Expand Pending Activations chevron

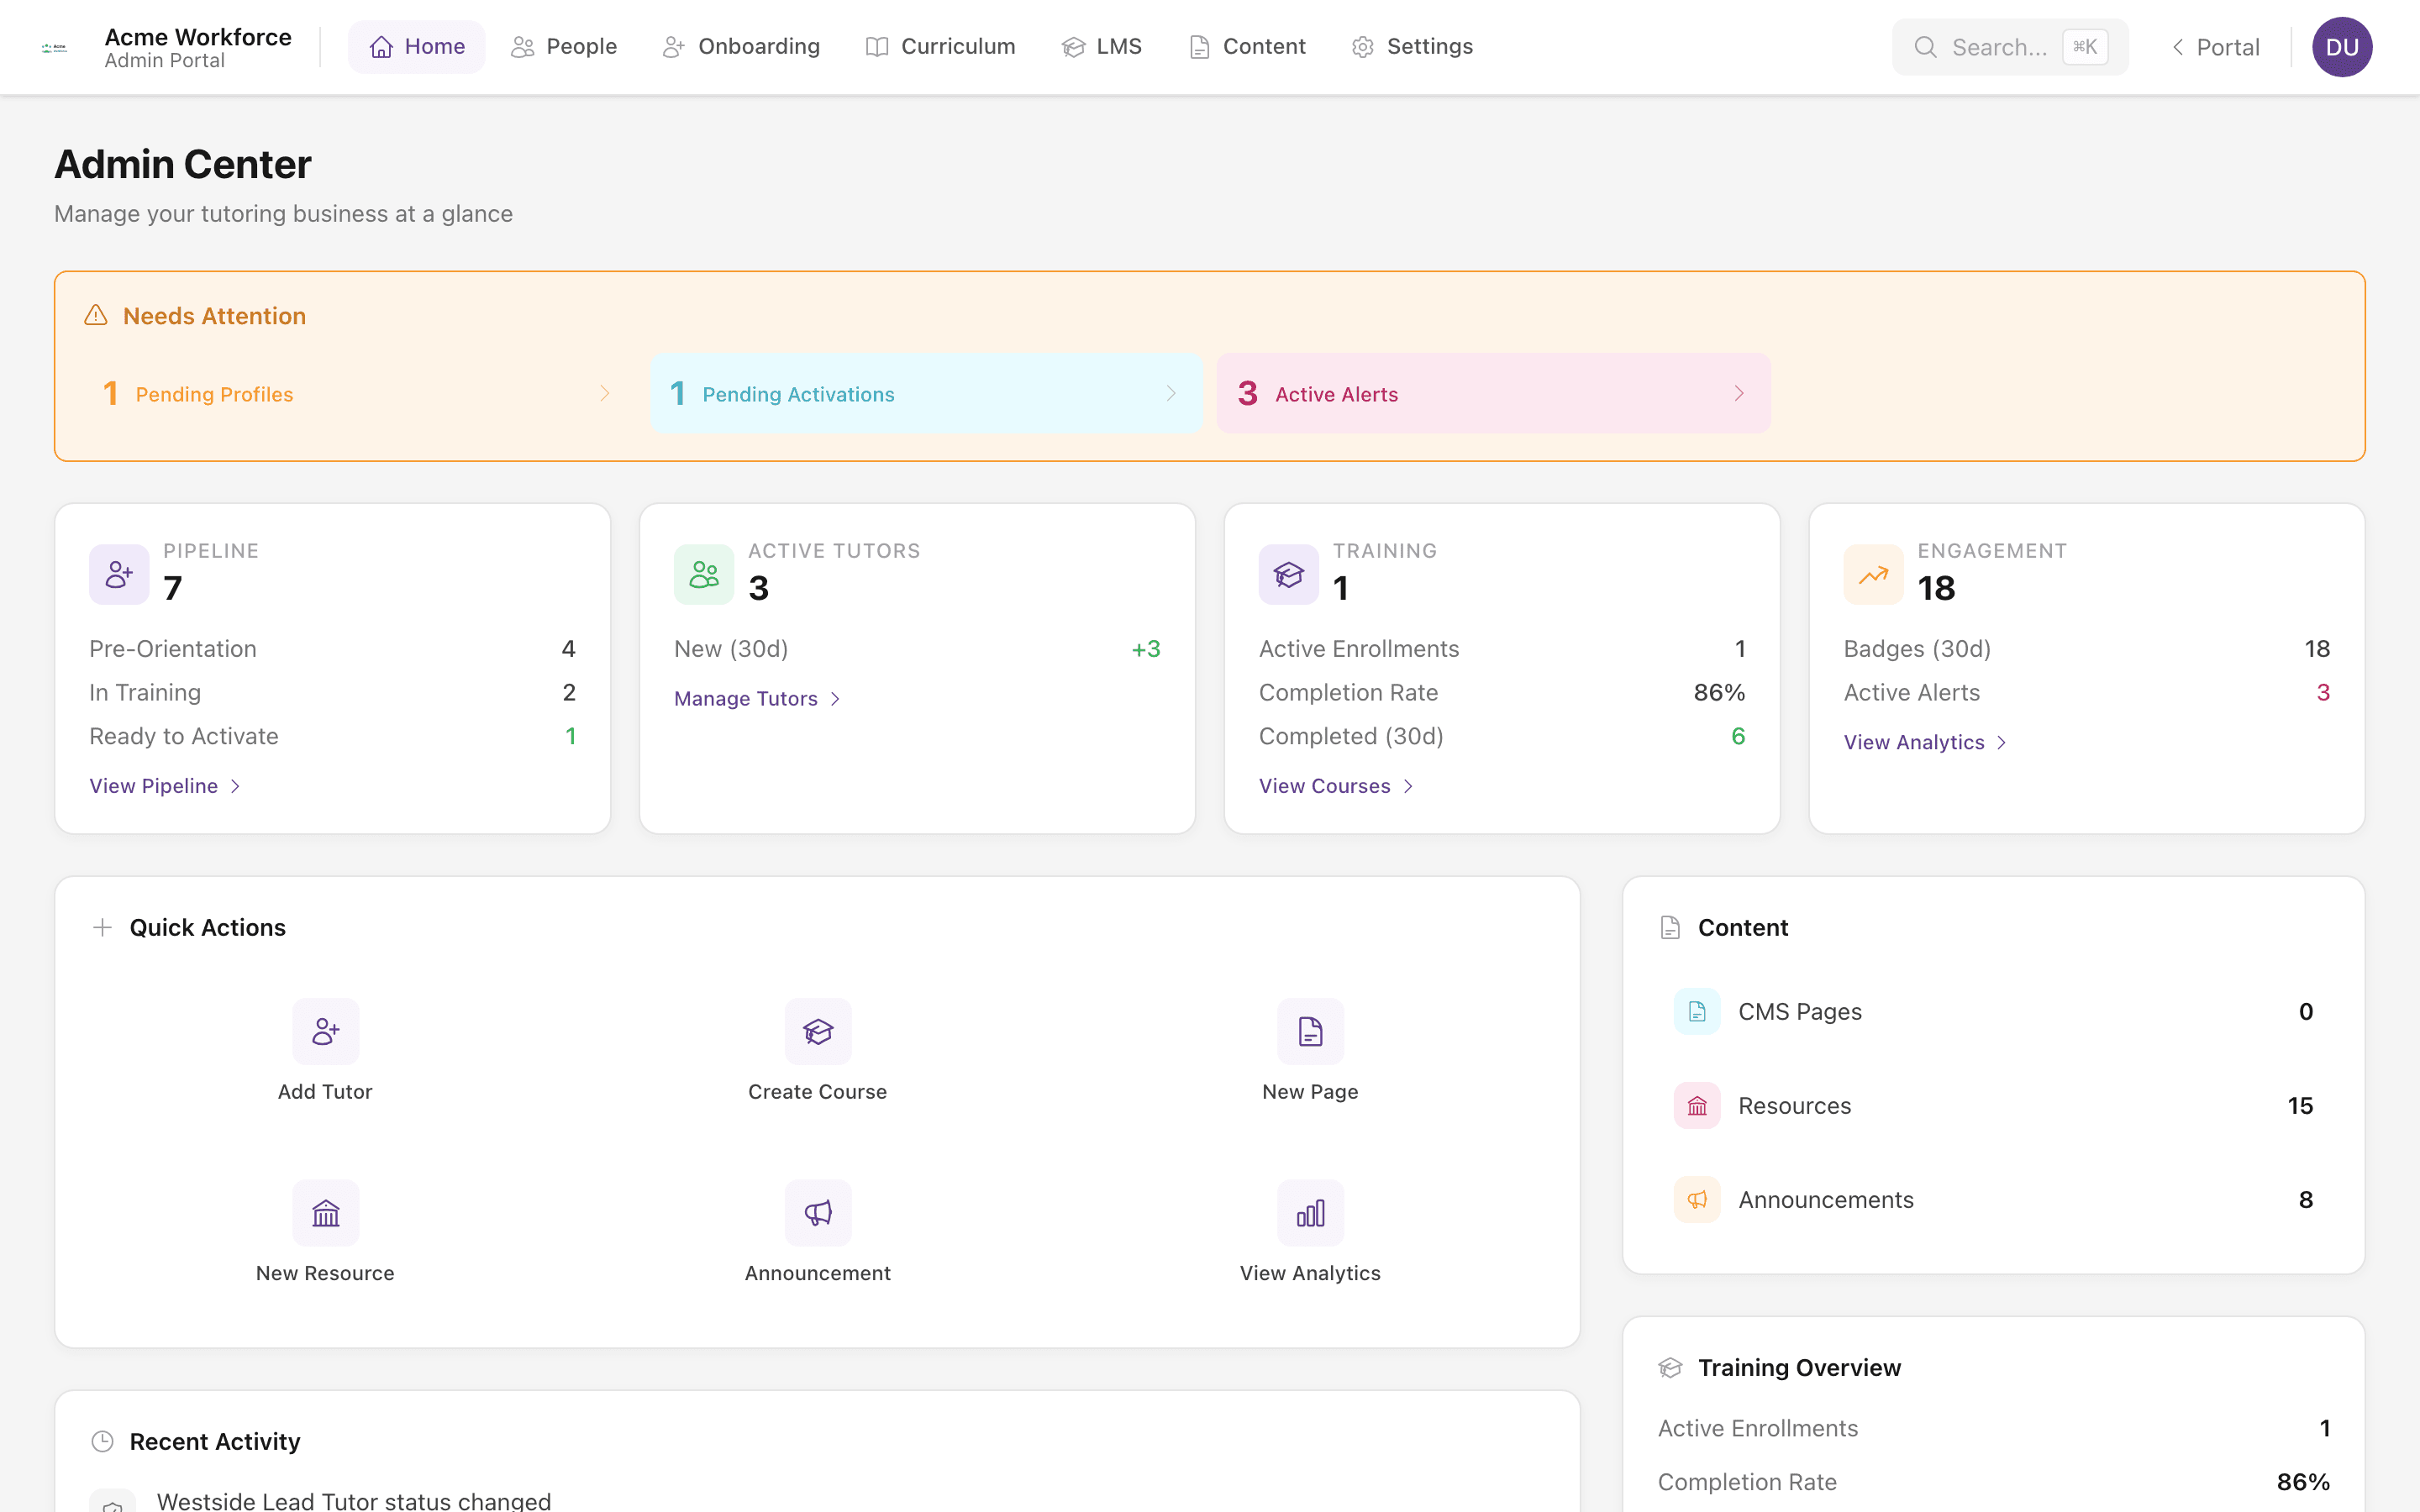tap(1171, 393)
